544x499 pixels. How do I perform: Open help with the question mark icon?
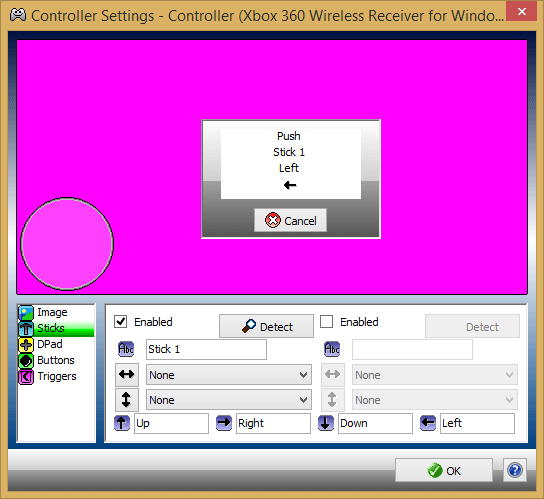coord(515,470)
